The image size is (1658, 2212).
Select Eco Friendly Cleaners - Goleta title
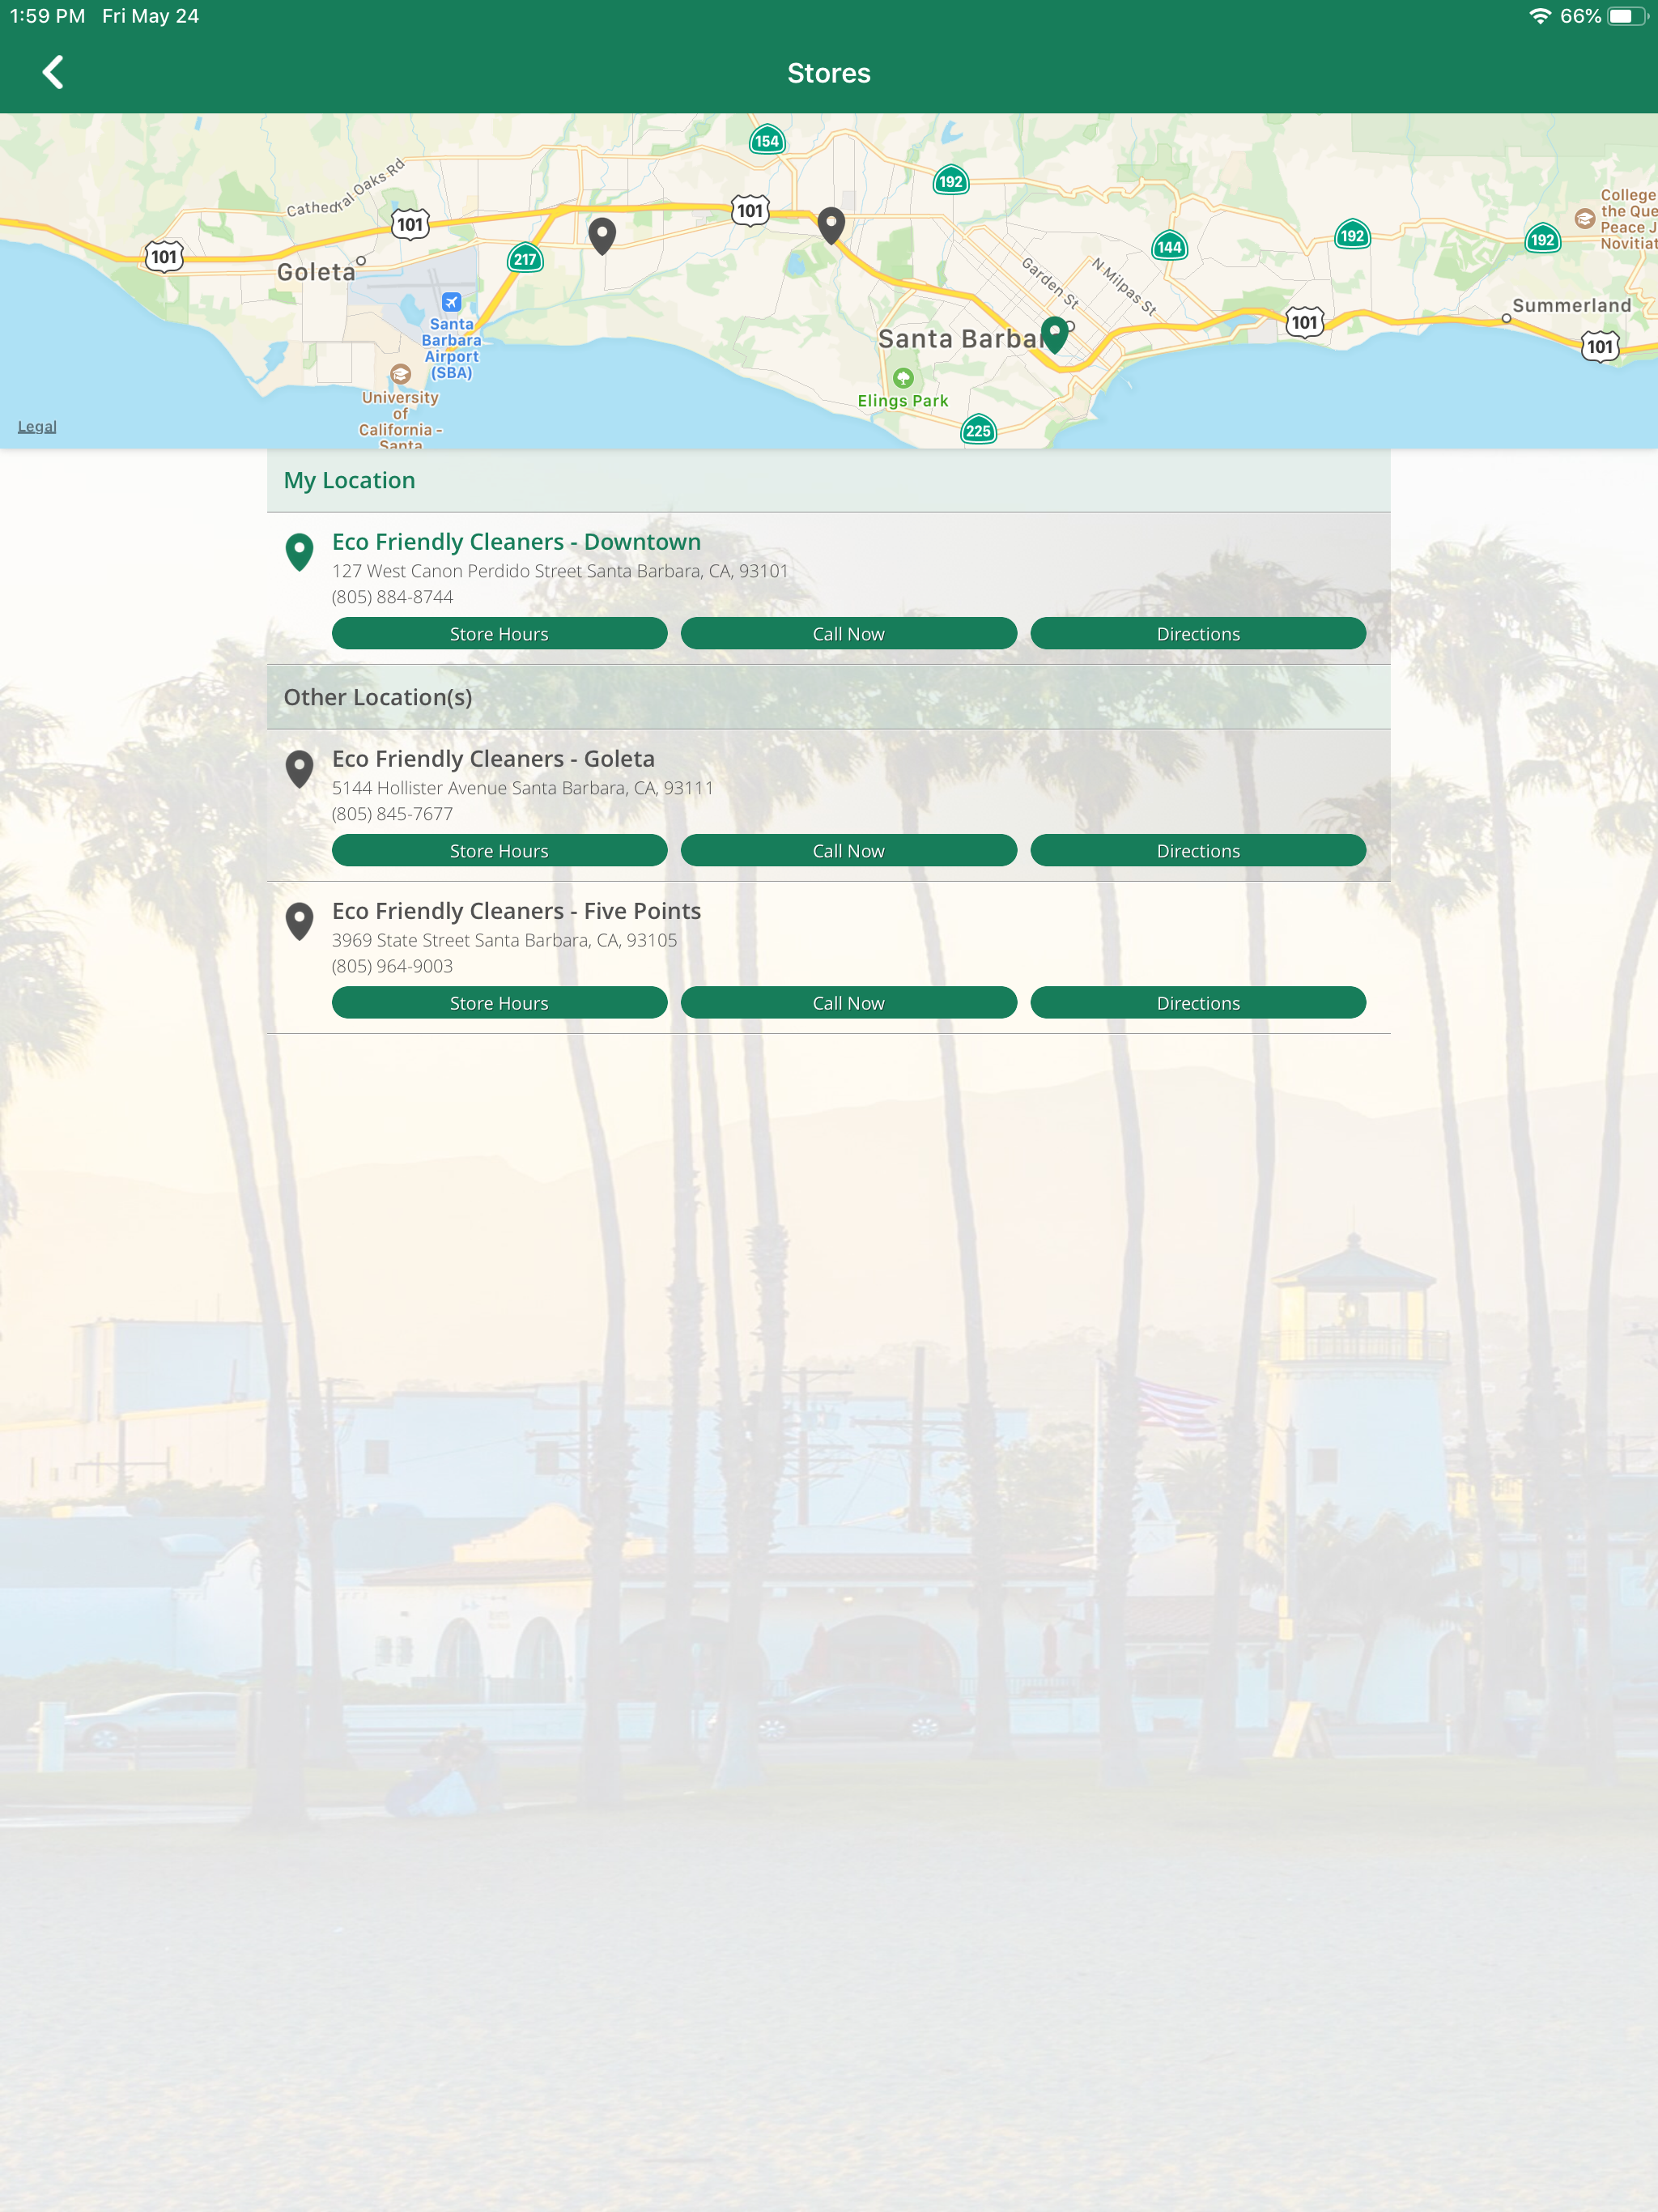coord(493,758)
